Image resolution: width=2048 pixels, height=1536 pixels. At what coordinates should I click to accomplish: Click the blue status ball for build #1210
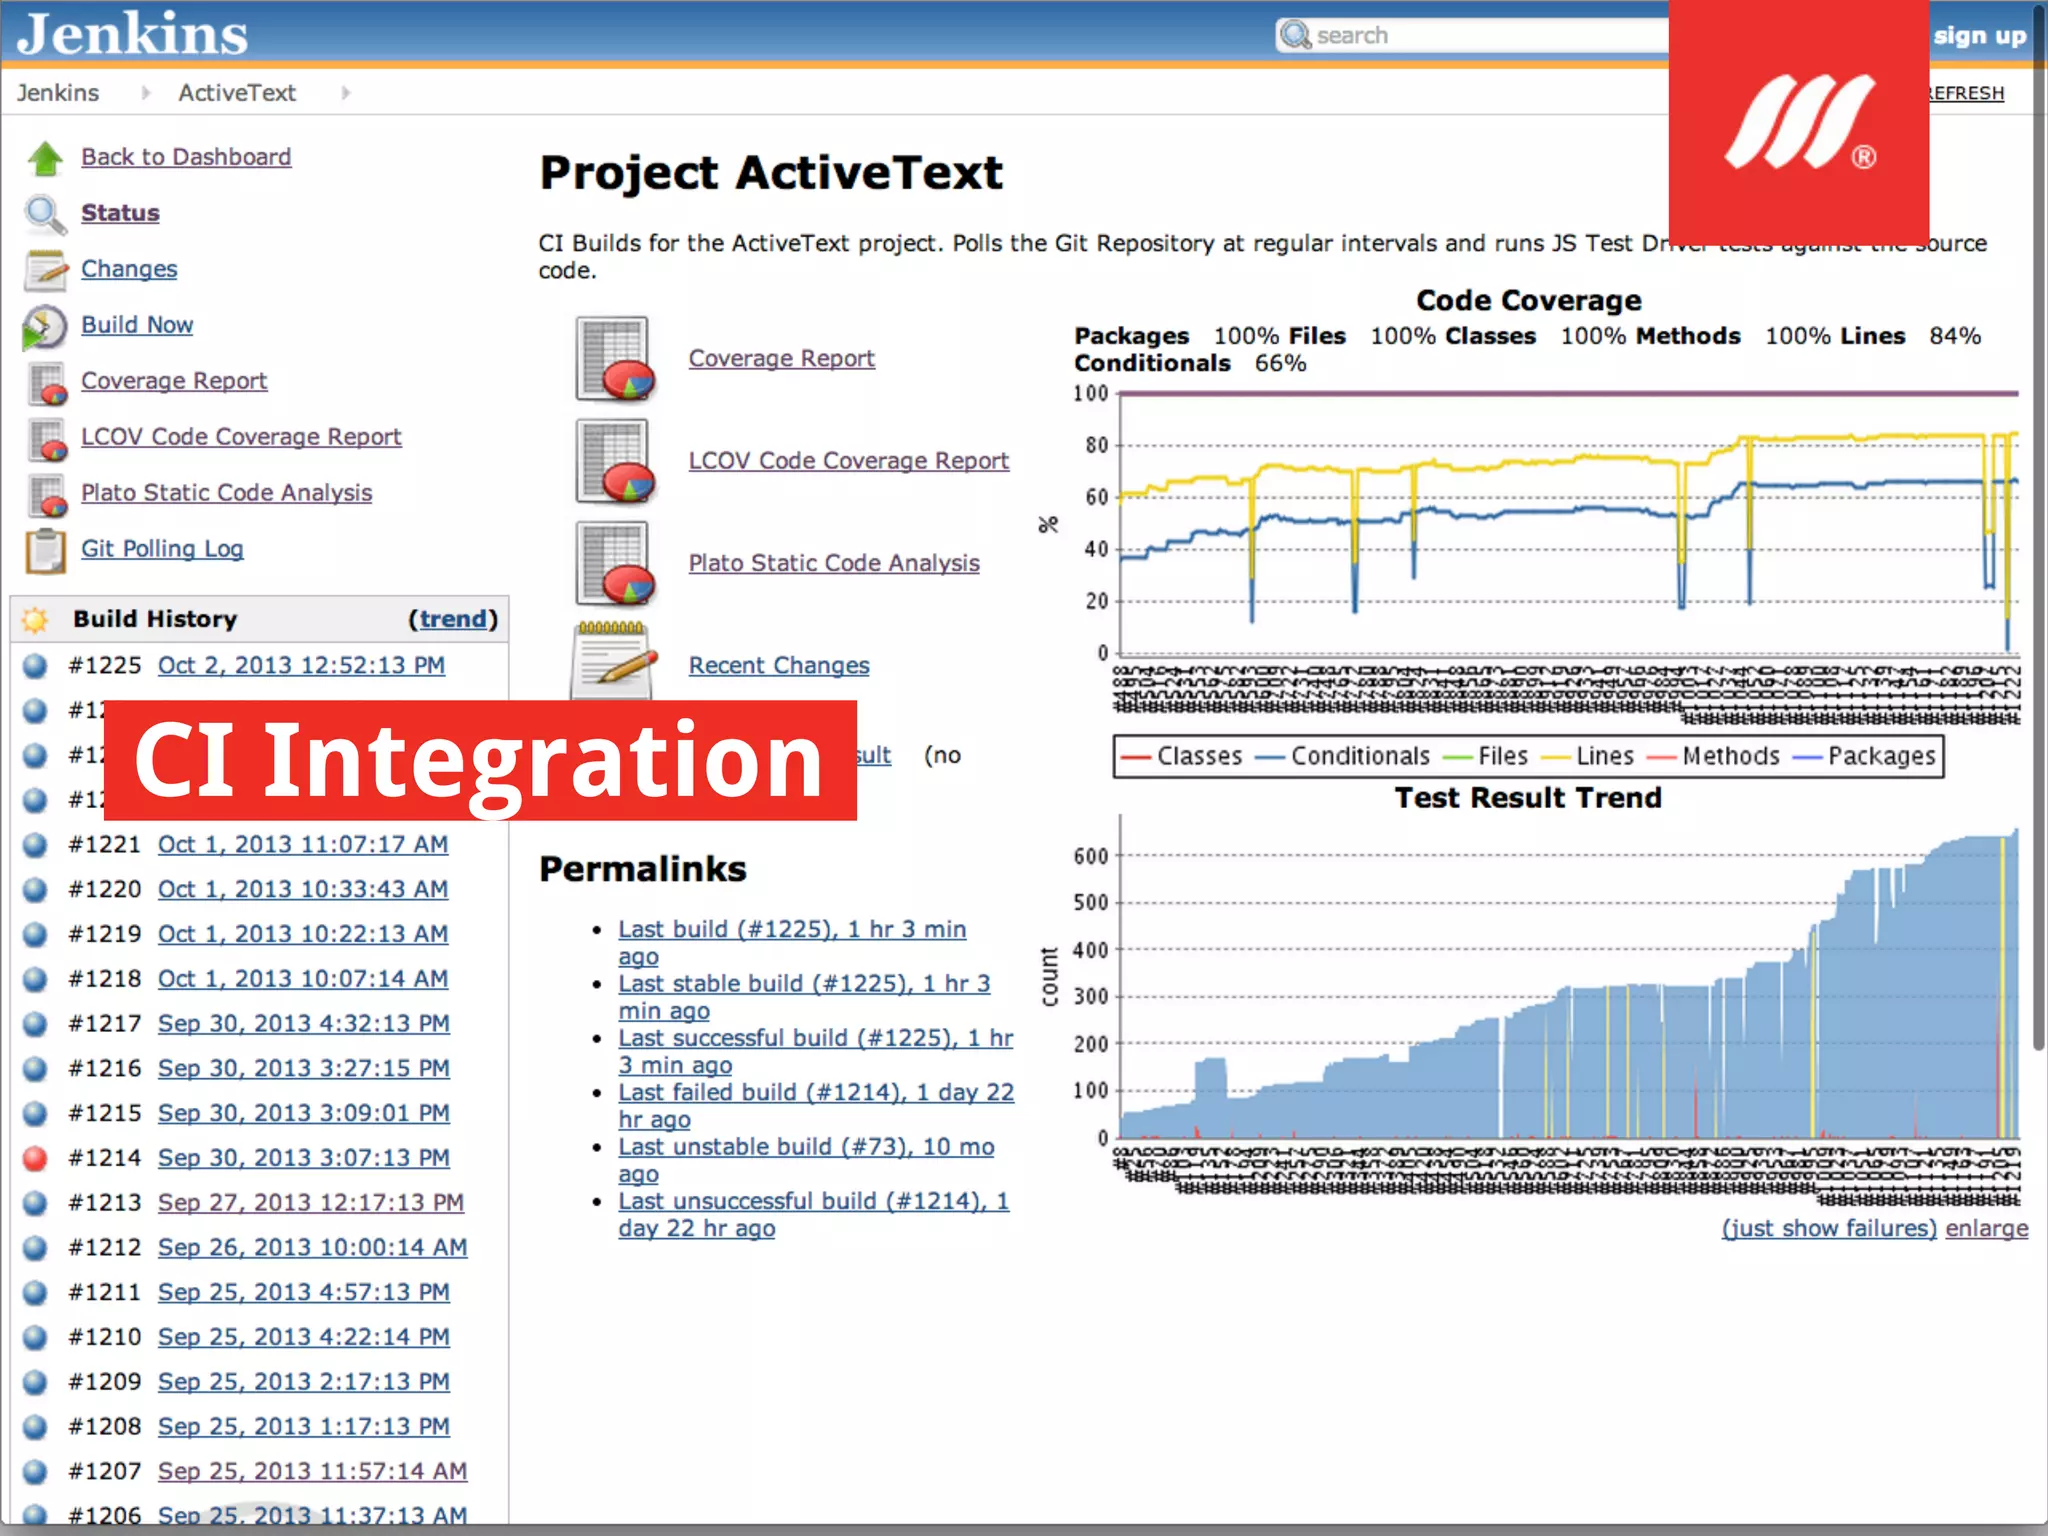tap(35, 1337)
